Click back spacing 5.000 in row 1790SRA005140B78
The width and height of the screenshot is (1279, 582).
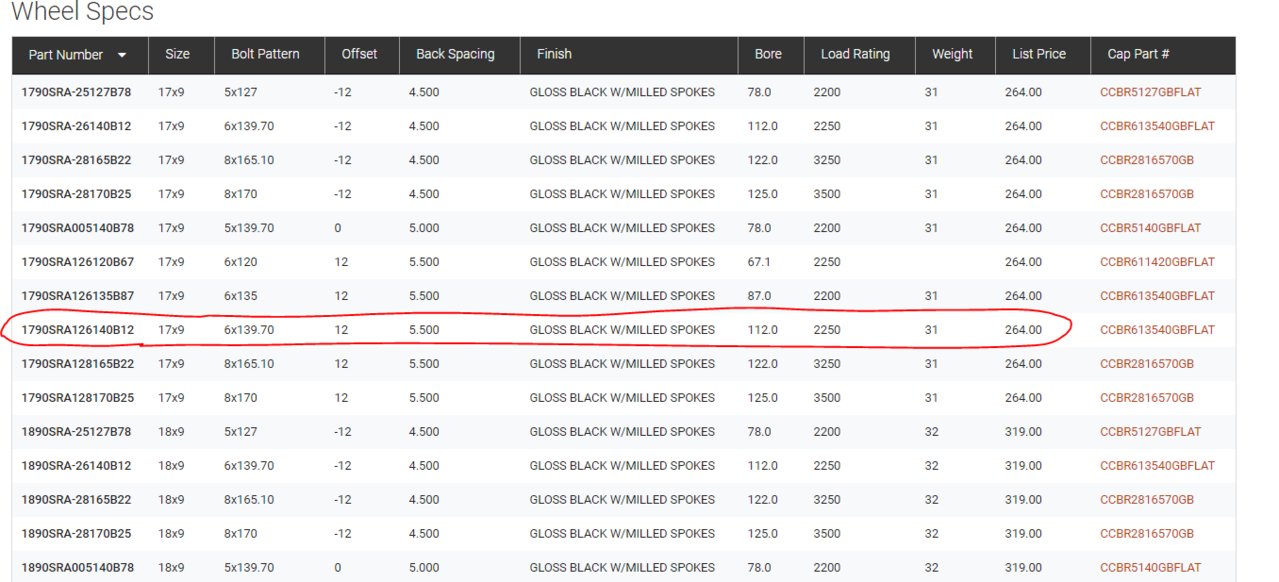424,228
